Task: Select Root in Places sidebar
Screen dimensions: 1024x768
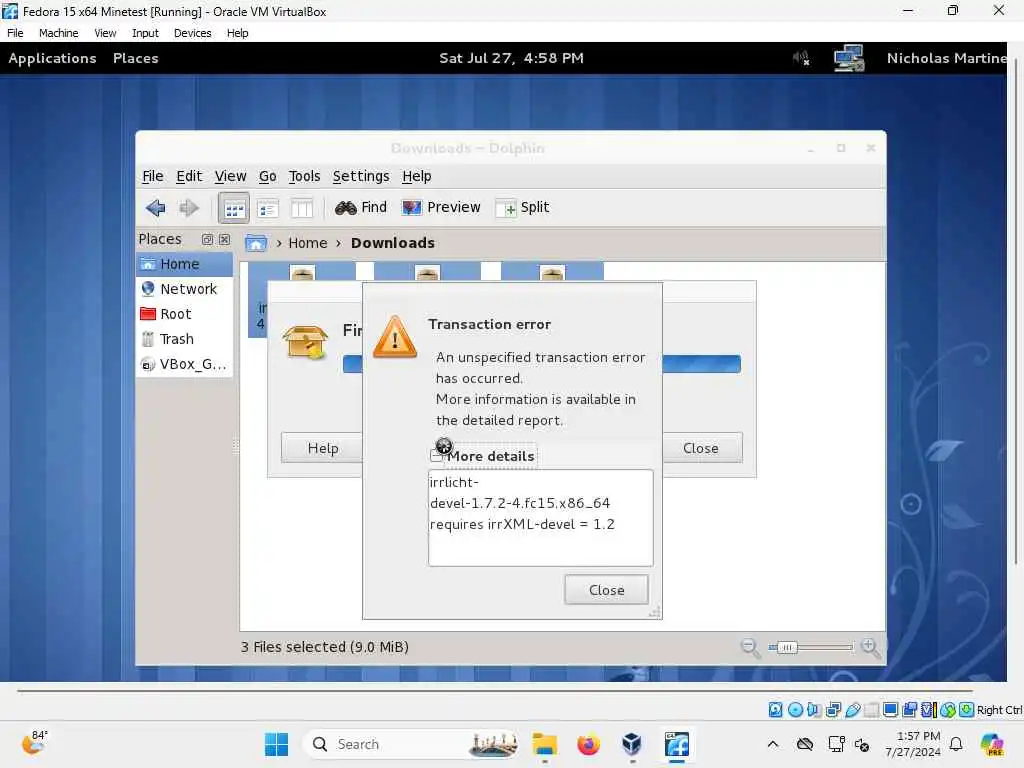Action: pos(185,314)
